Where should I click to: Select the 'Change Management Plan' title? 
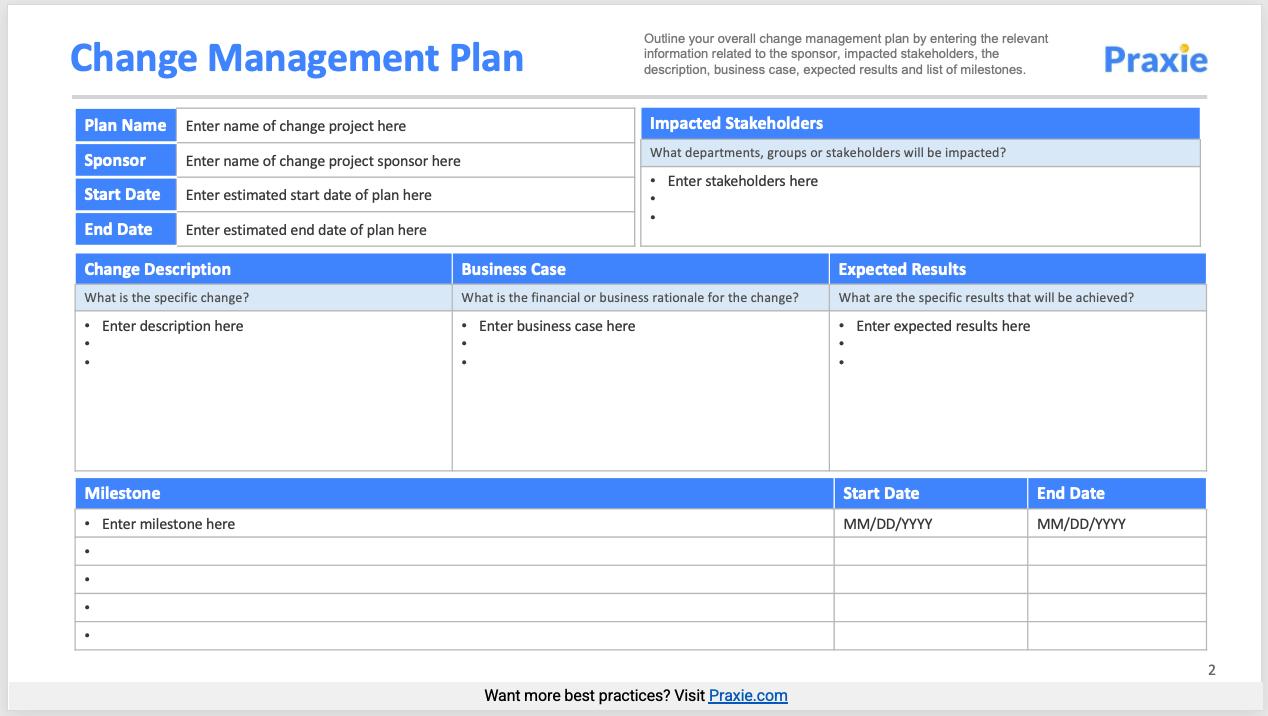click(297, 57)
